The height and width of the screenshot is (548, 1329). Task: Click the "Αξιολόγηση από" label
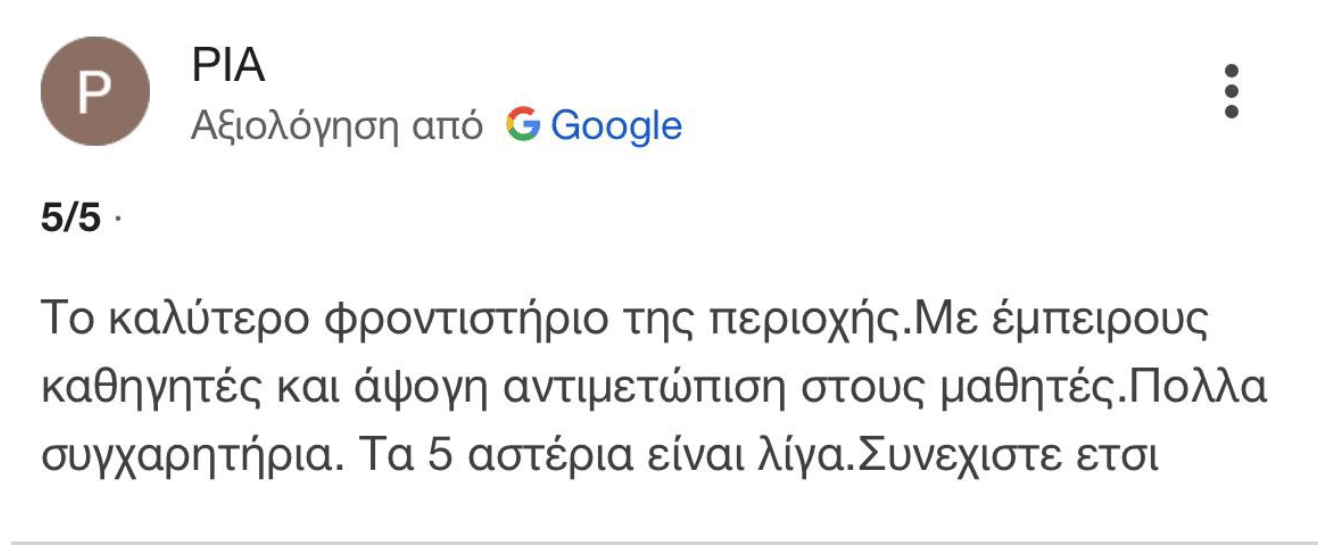337,126
